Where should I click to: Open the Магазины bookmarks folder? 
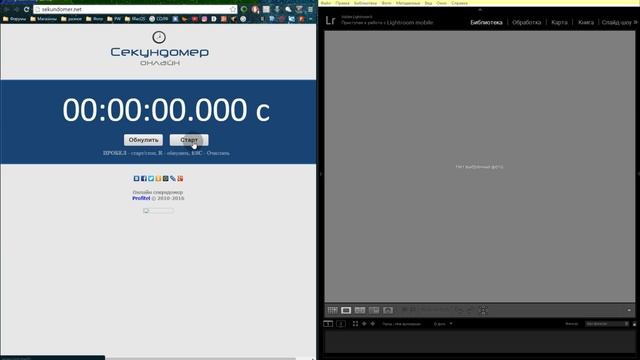pos(43,19)
